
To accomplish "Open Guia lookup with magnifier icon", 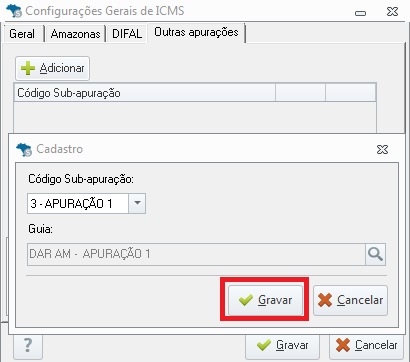I will point(375,254).
